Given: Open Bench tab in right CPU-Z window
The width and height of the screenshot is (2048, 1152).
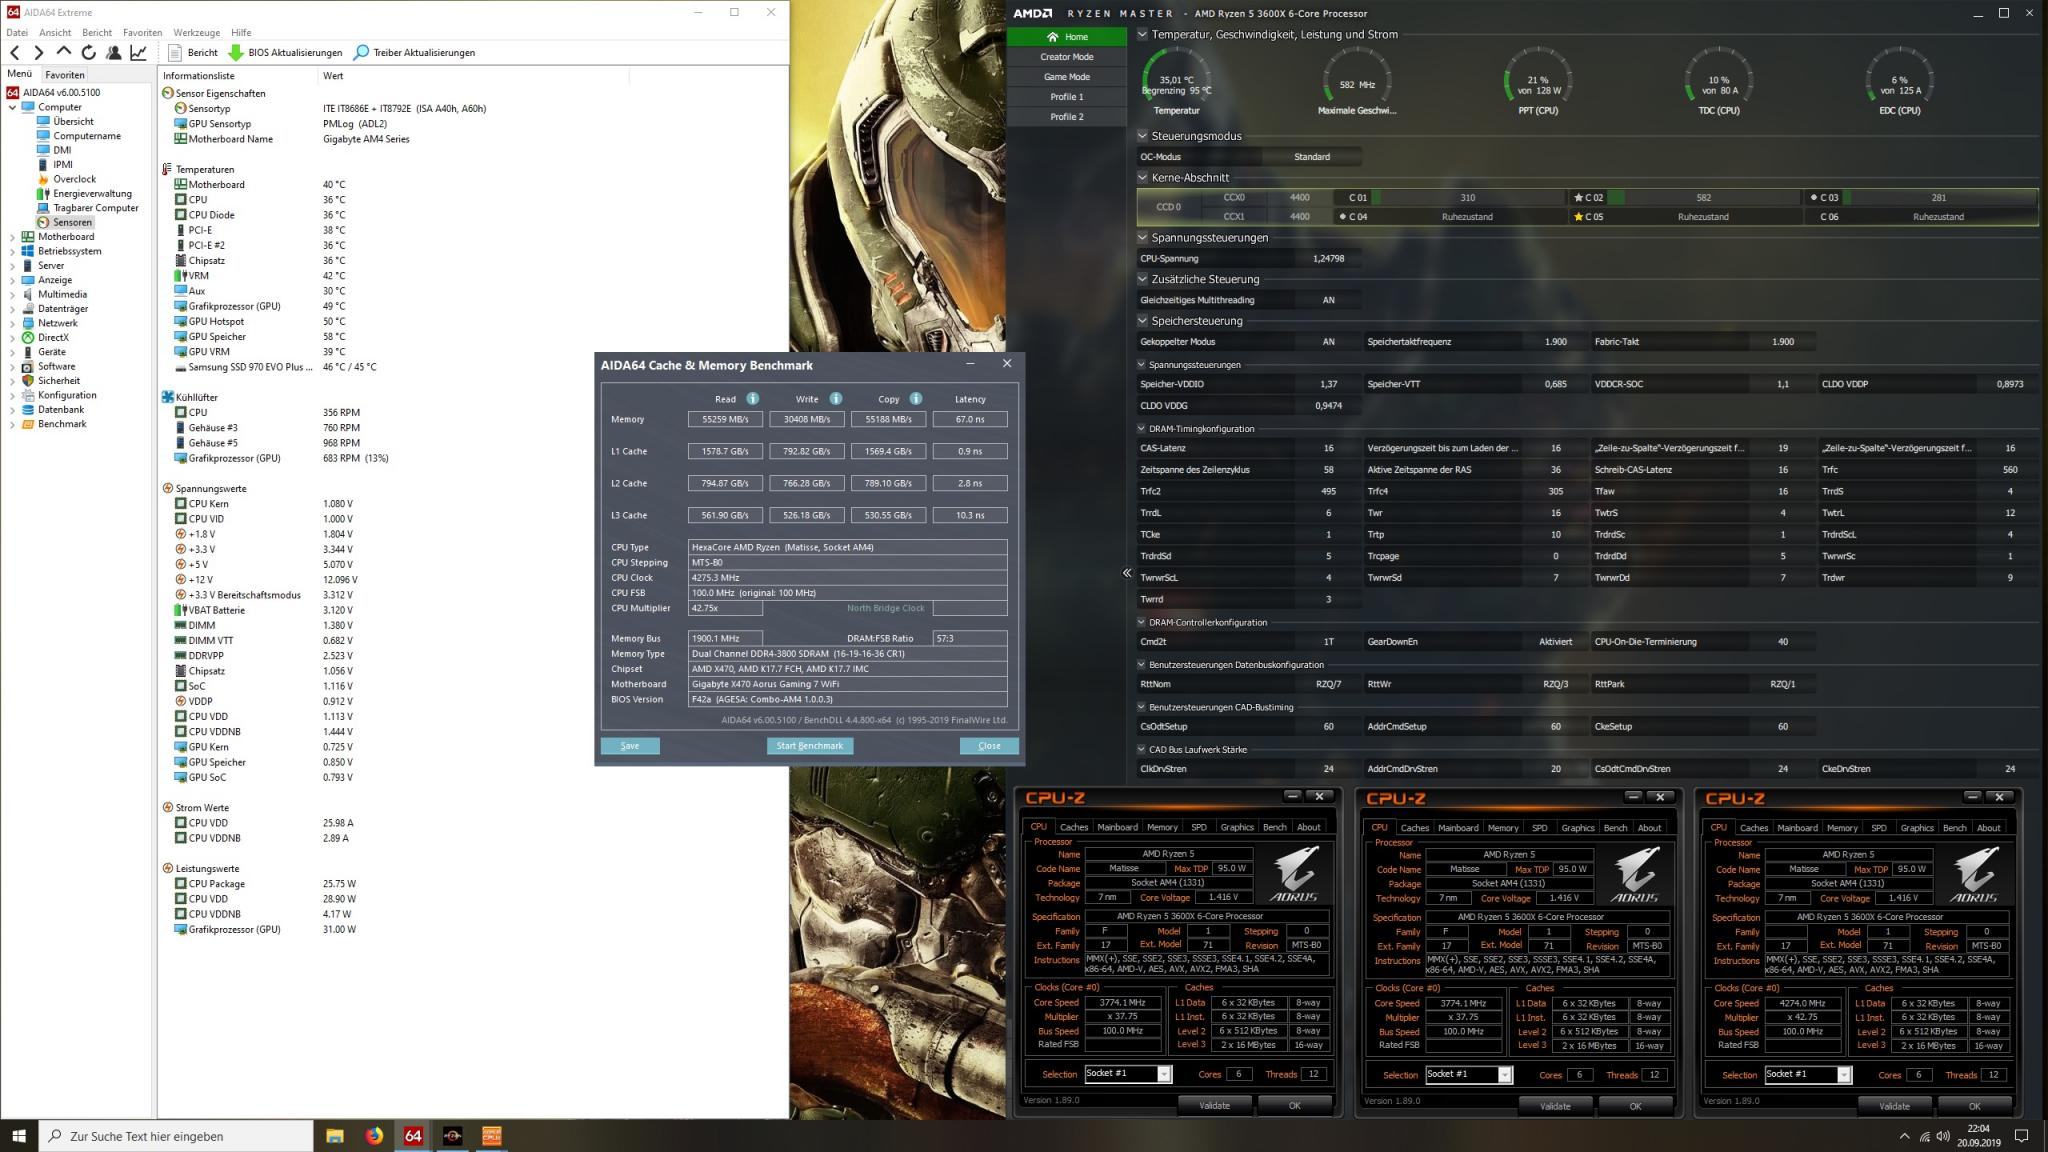Looking at the screenshot, I should (1954, 828).
